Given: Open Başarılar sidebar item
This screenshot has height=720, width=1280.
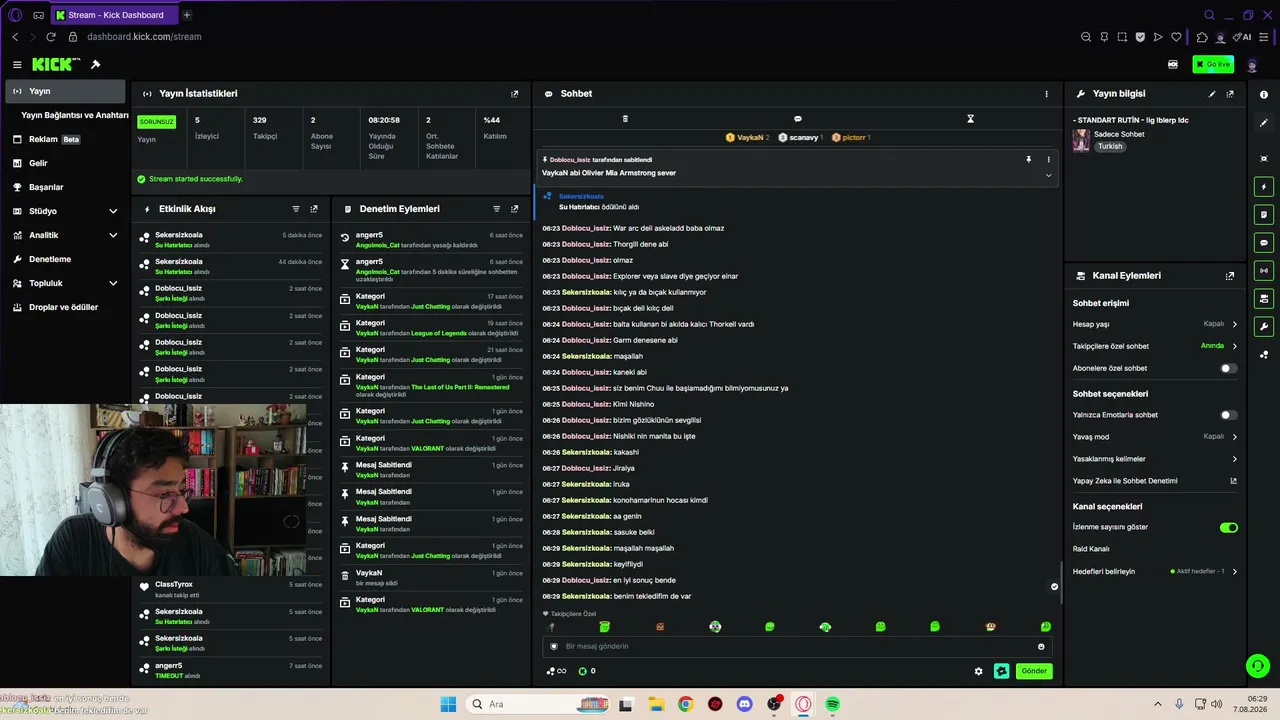Looking at the screenshot, I should pos(65,187).
